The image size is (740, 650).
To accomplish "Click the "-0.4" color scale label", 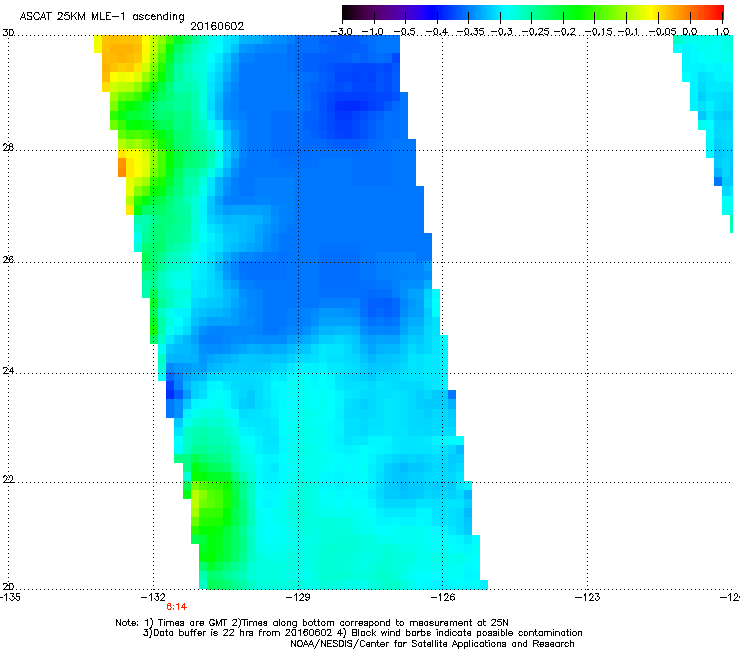I will [437, 32].
